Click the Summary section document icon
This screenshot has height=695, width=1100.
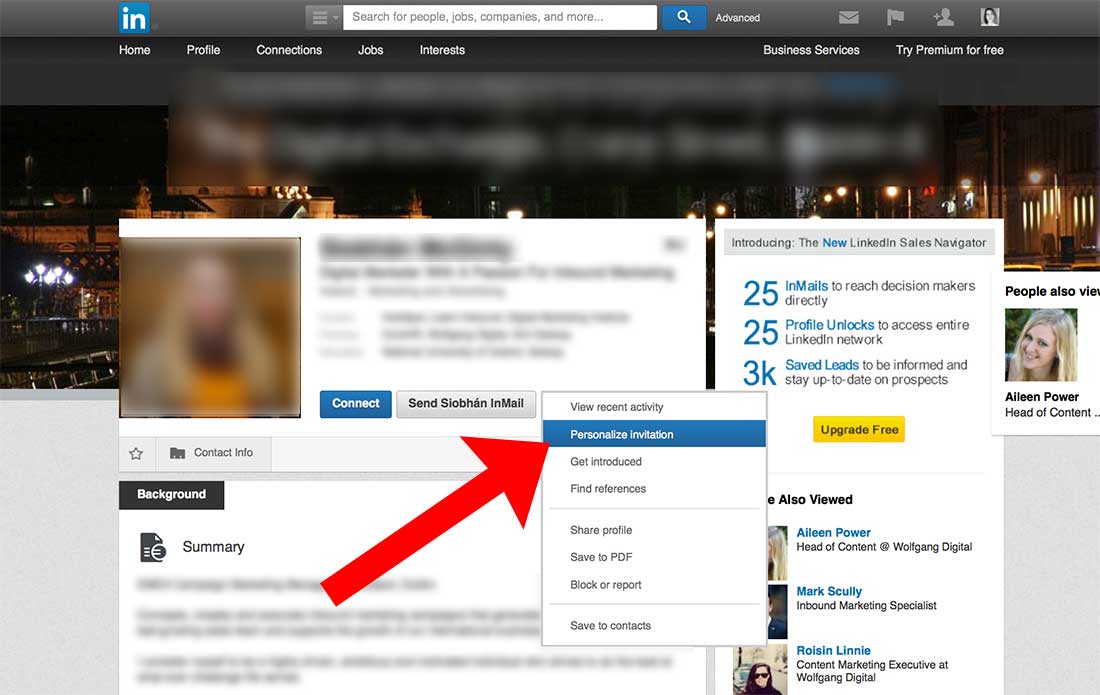click(x=153, y=546)
